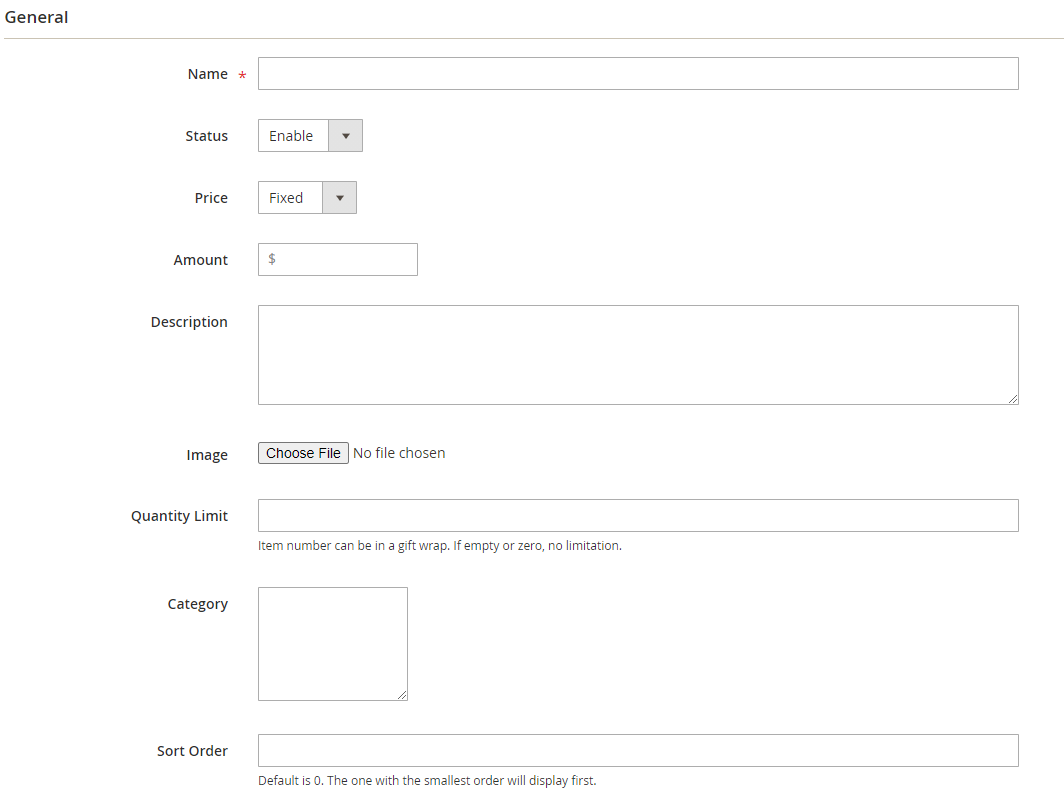Click inside the Description text area
1064x807 pixels.
click(638, 355)
